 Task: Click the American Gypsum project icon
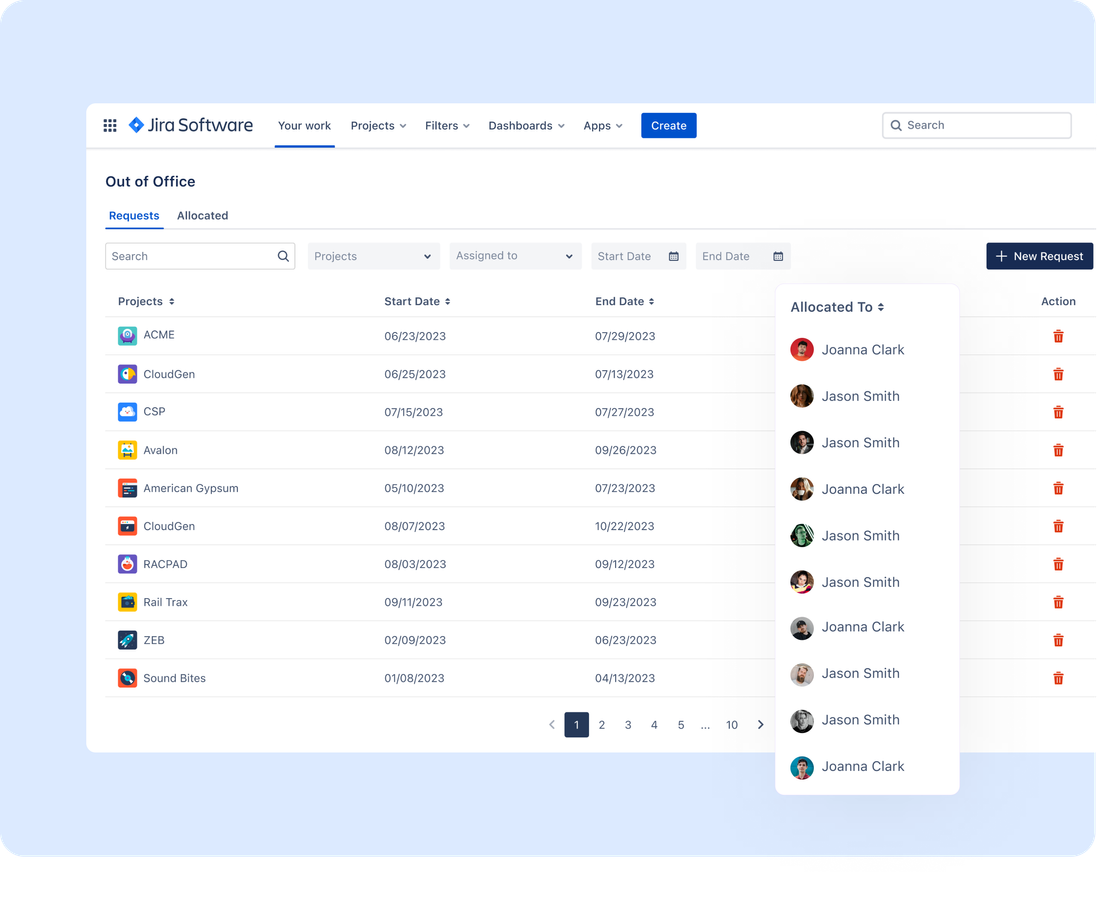127,488
